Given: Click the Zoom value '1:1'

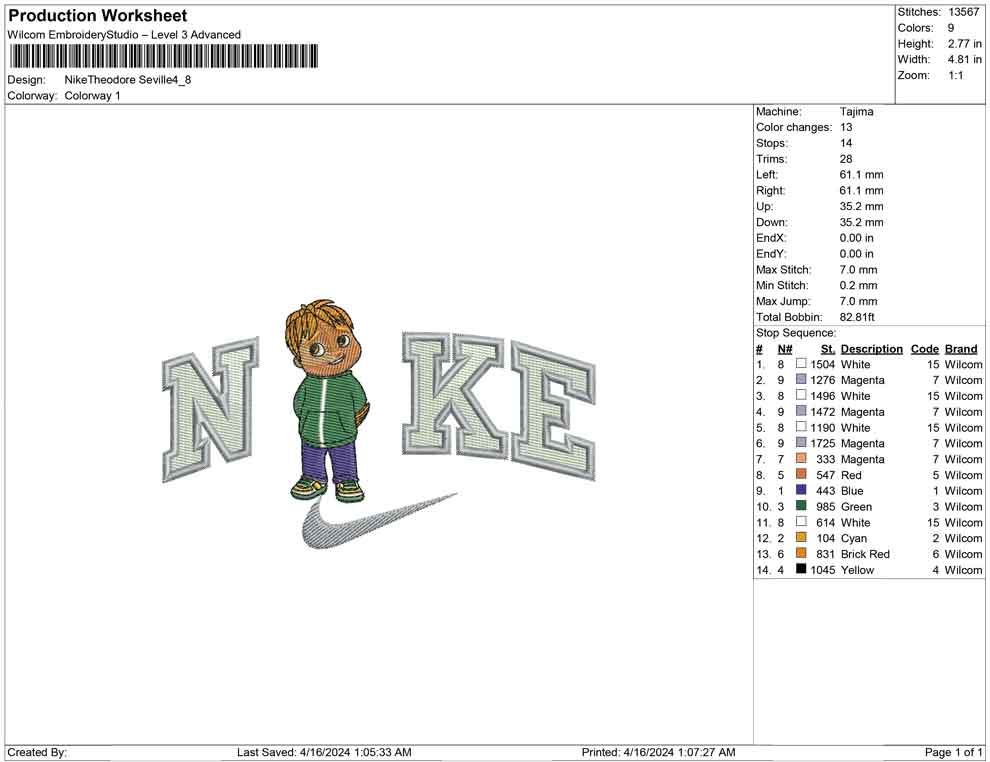Looking at the screenshot, I should click(x=956, y=75).
